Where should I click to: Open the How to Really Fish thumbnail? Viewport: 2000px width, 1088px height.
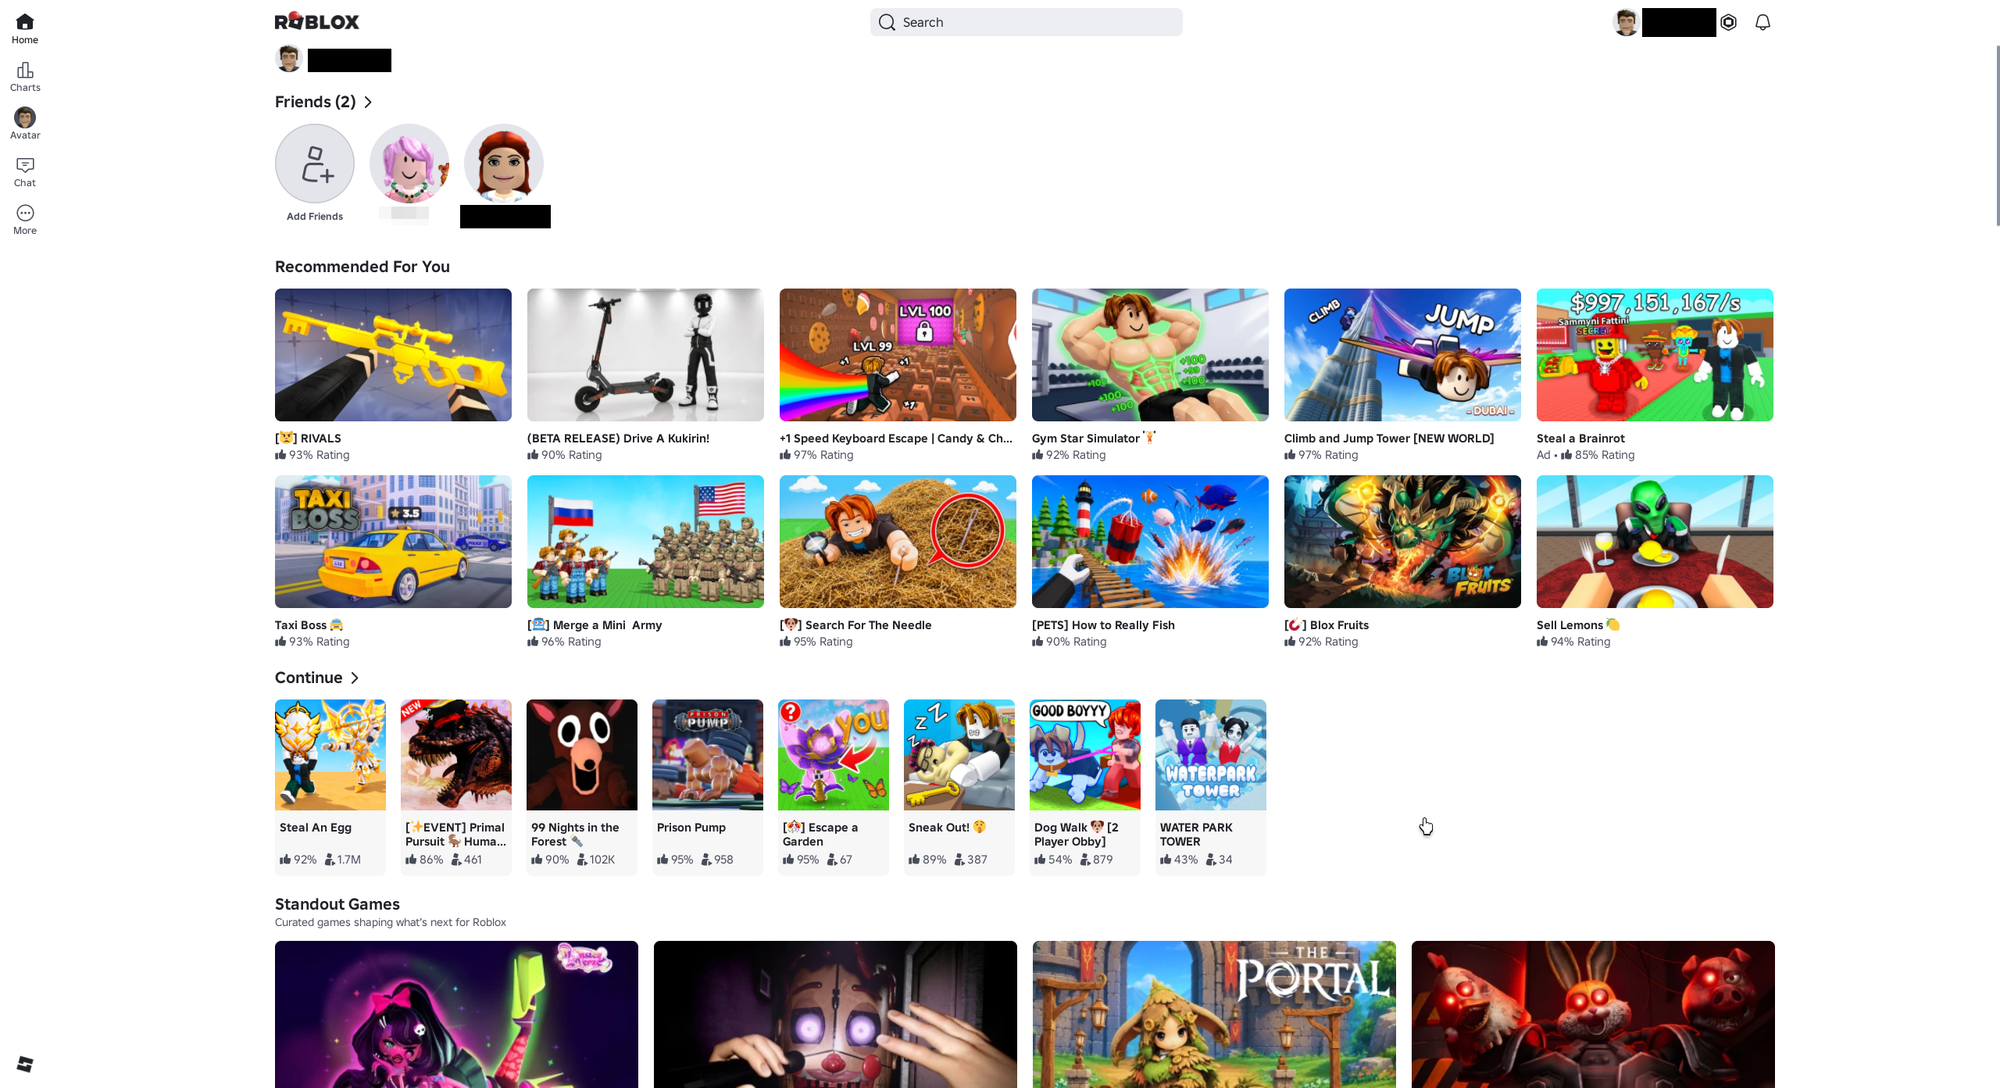coord(1150,541)
